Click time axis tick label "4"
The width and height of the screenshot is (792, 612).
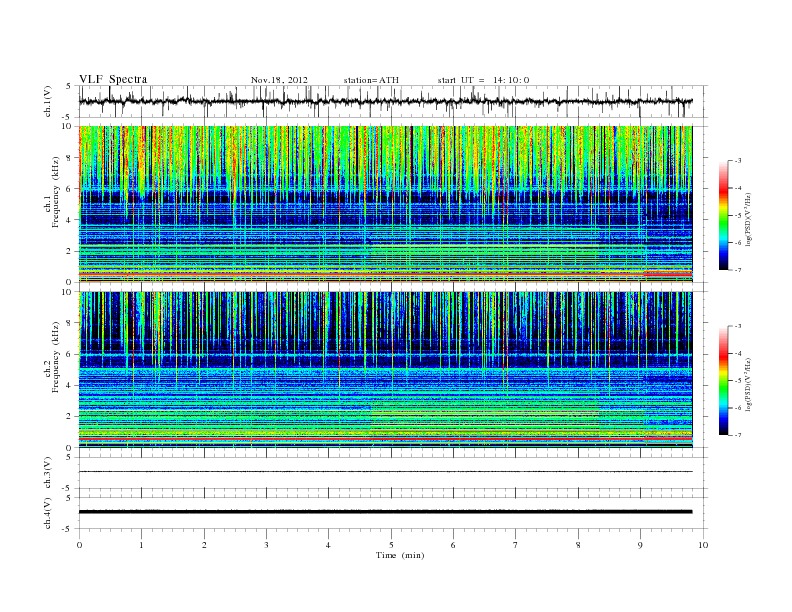point(328,545)
